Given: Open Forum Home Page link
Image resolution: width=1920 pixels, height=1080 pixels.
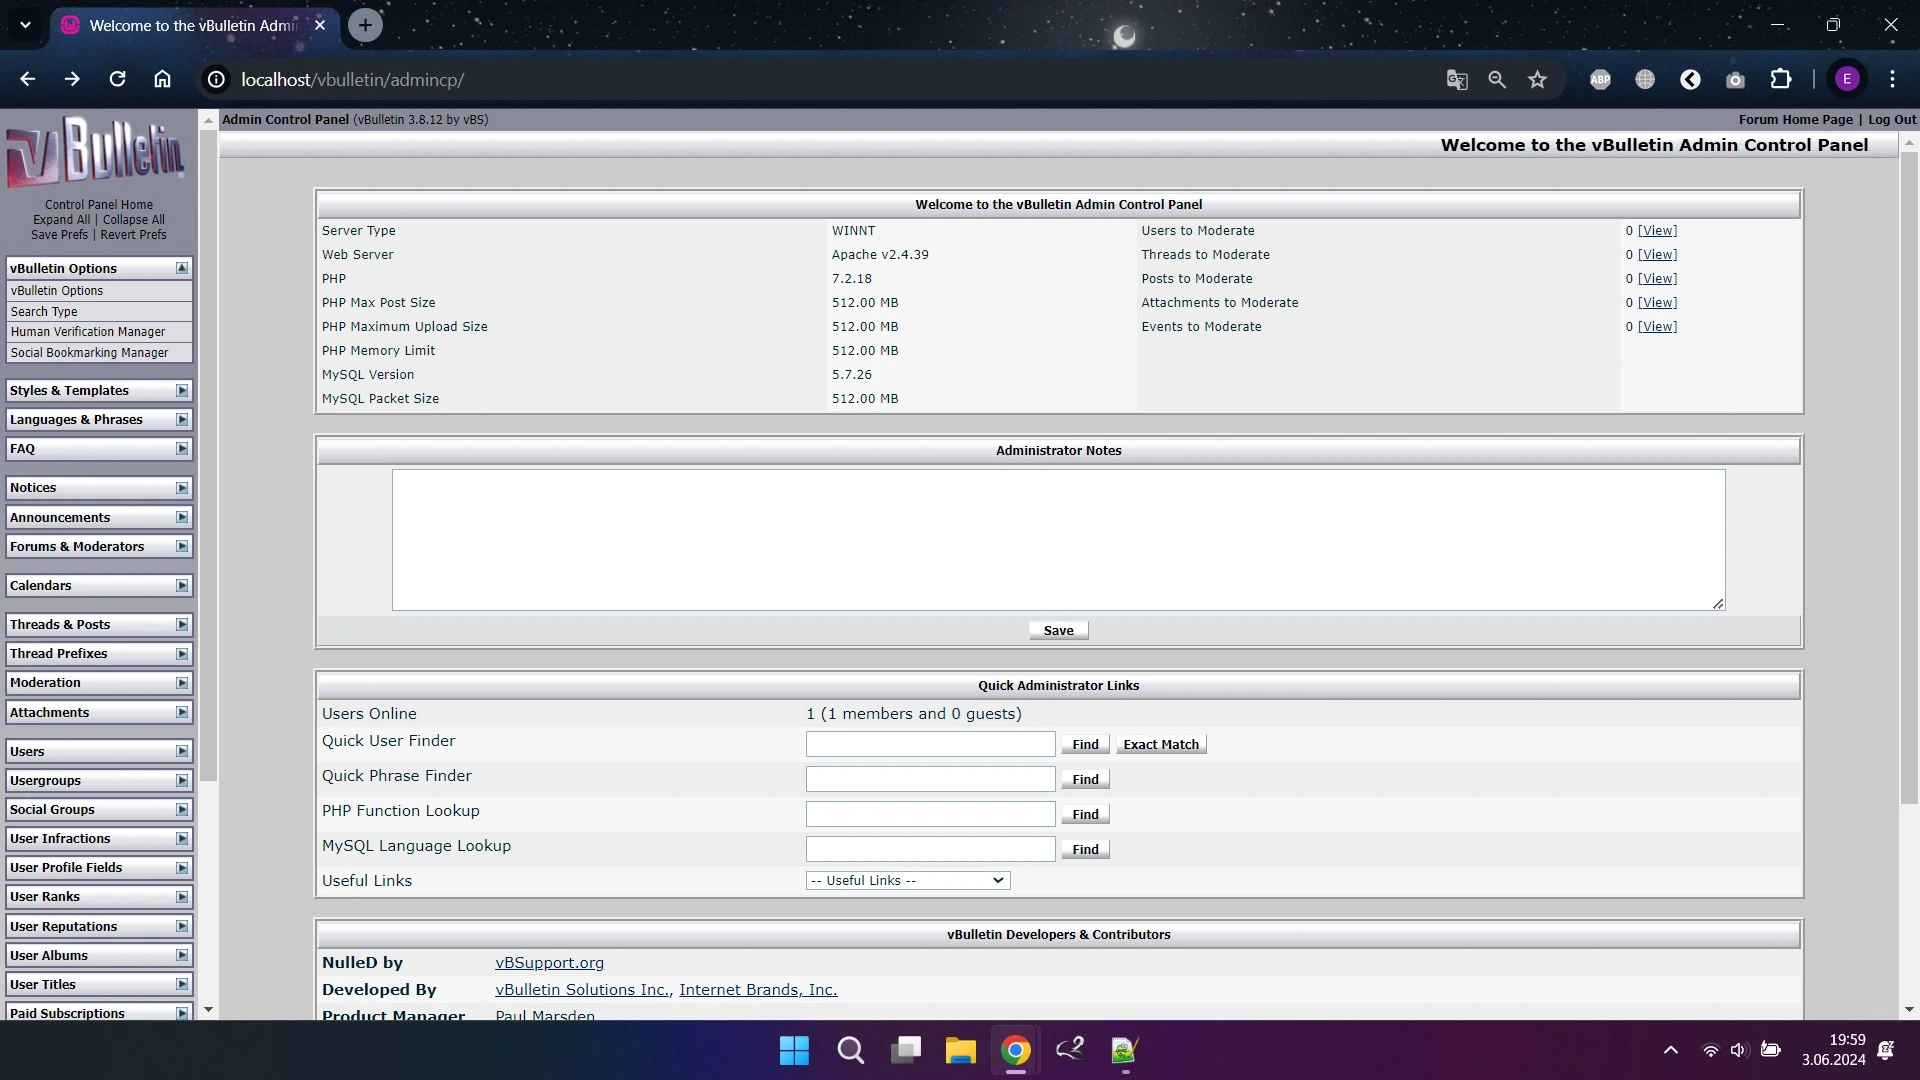Looking at the screenshot, I should [x=1795, y=119].
